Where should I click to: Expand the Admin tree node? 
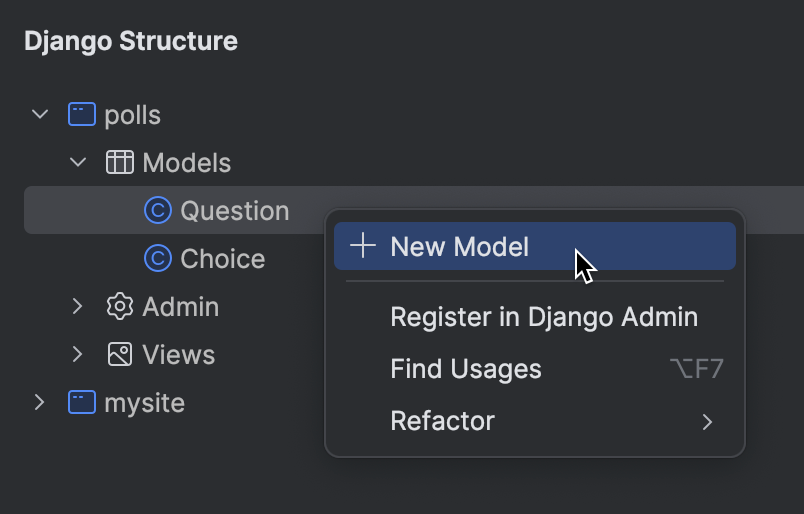(x=78, y=307)
